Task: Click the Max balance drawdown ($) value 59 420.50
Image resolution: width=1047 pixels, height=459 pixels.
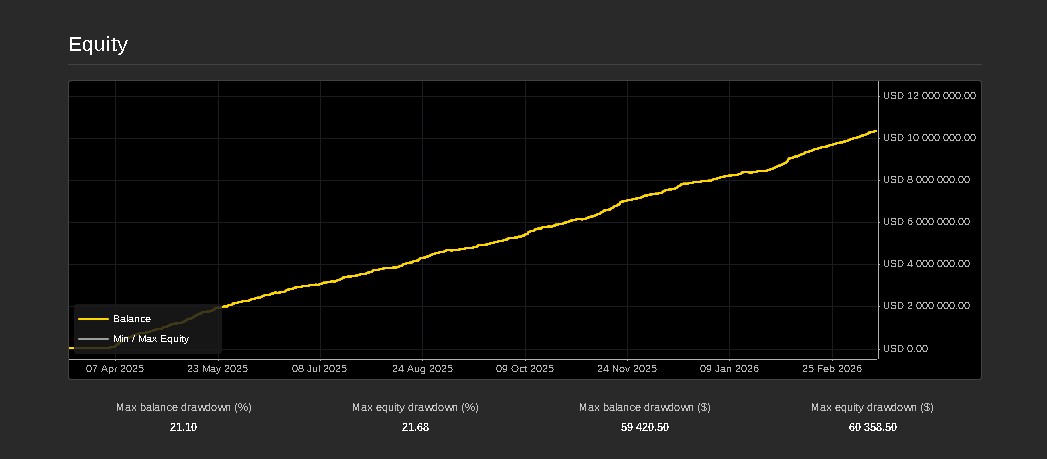Action: (645, 428)
